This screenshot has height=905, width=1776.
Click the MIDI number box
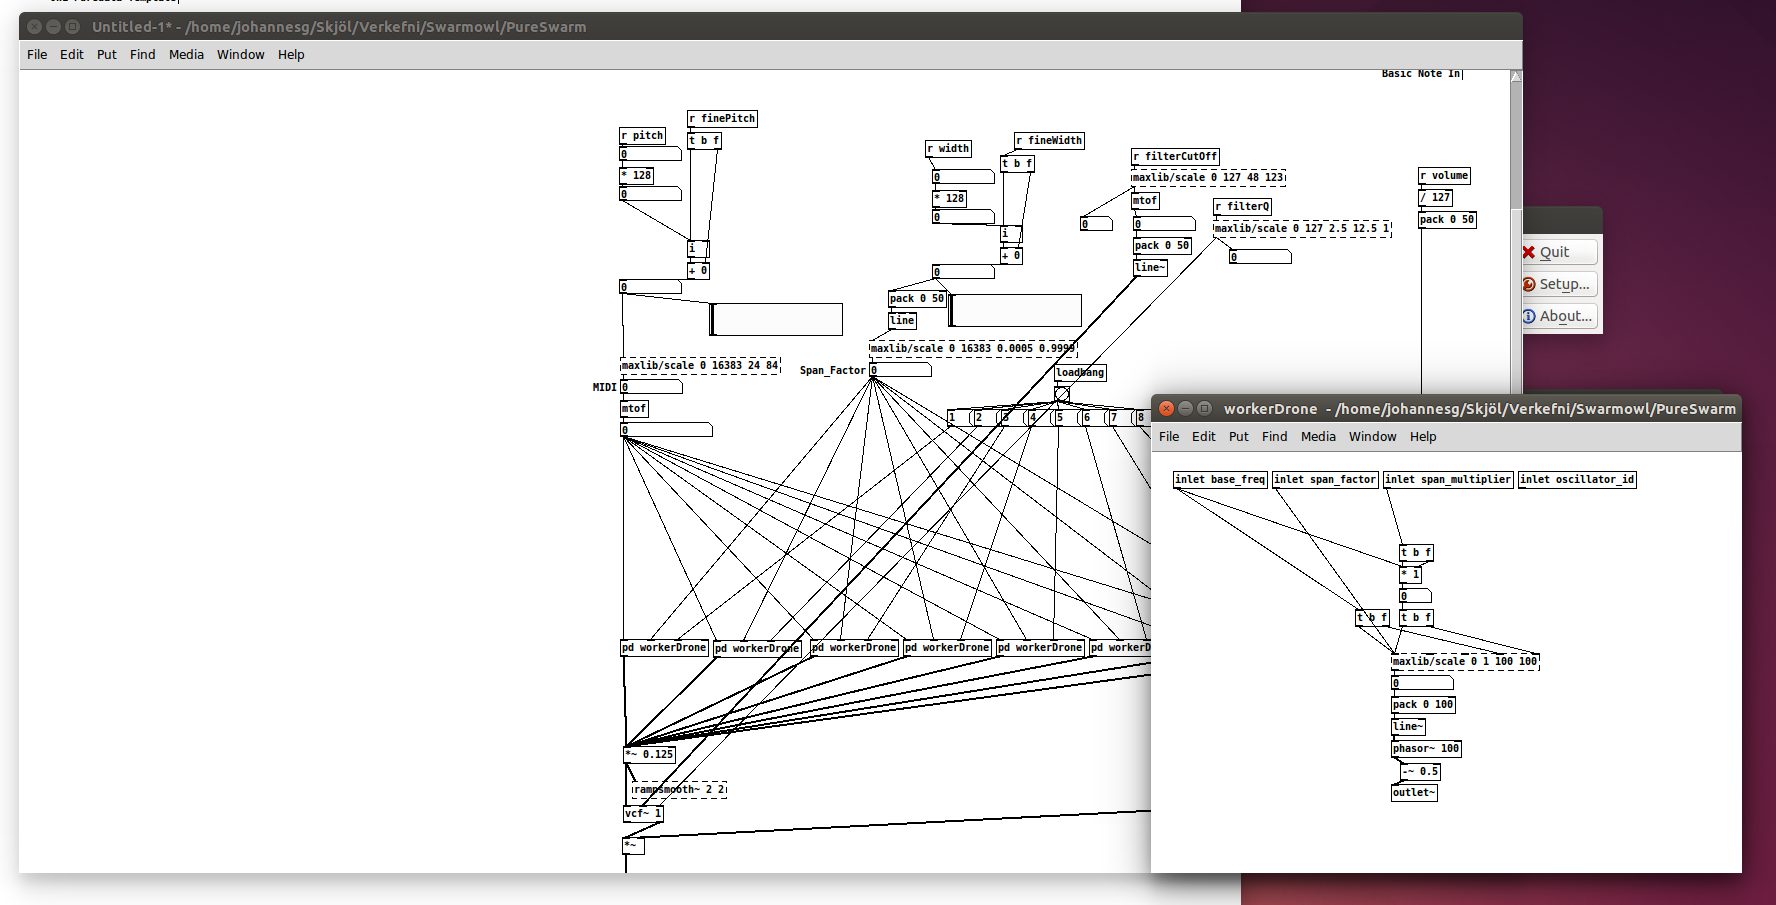click(x=651, y=387)
